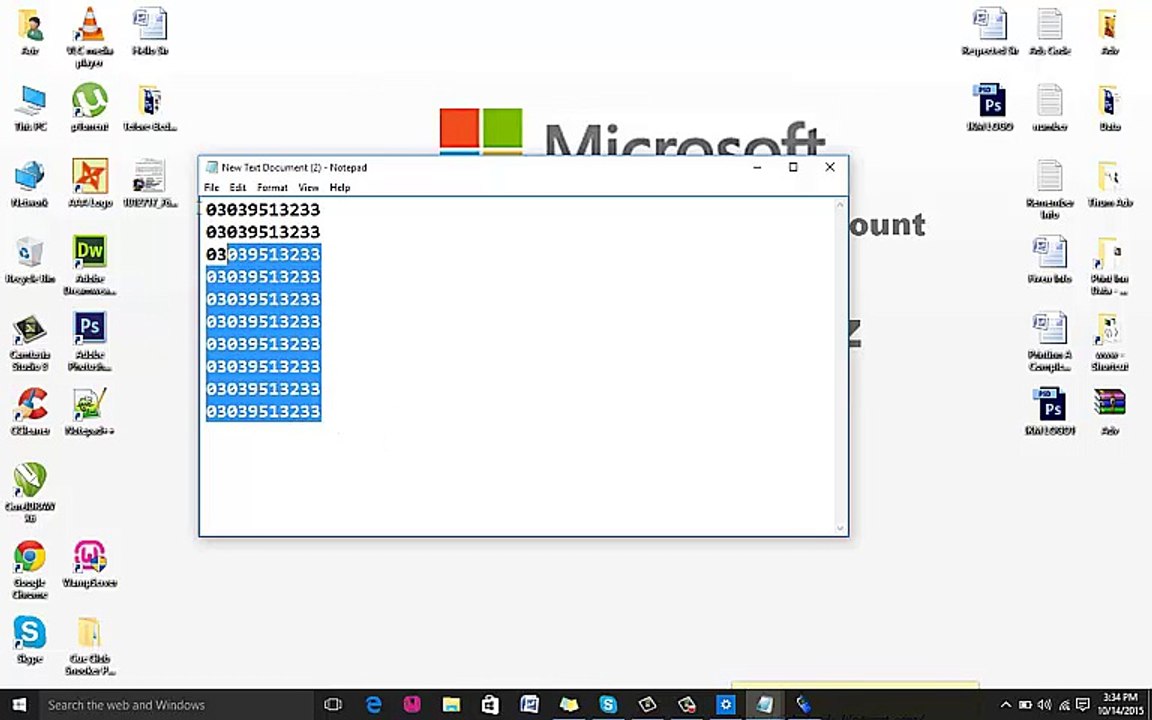Screen dimensions: 1152x720
Task: Select the user folder desktop icon
Action: [30, 32]
